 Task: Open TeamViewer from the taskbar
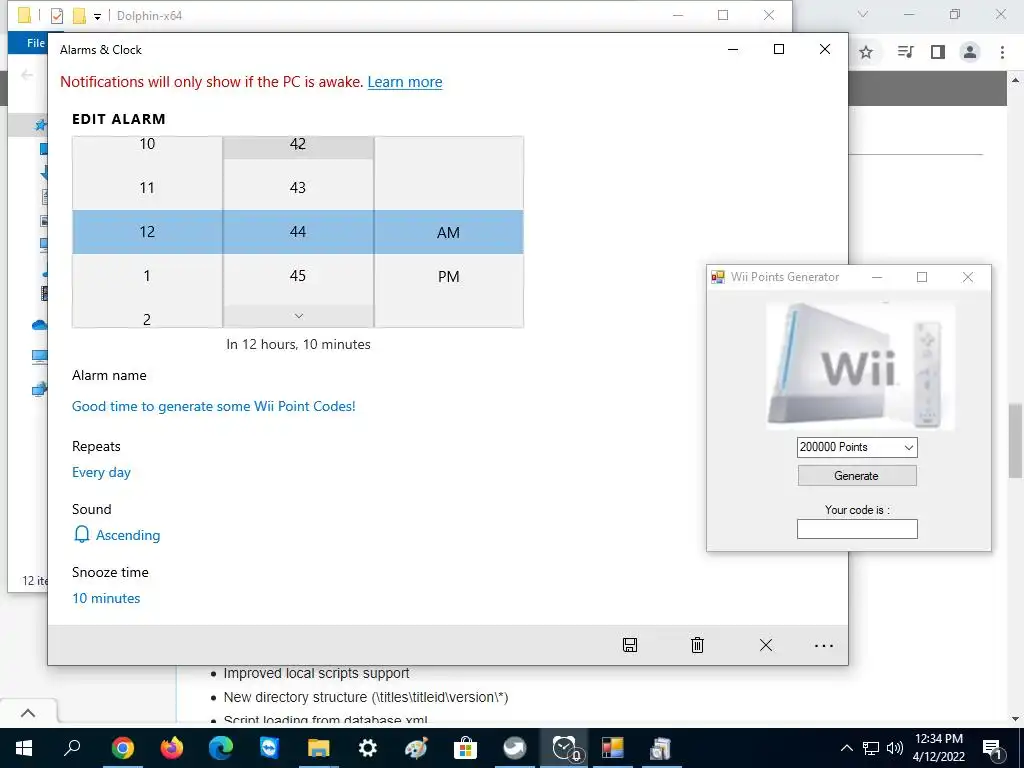click(270, 748)
